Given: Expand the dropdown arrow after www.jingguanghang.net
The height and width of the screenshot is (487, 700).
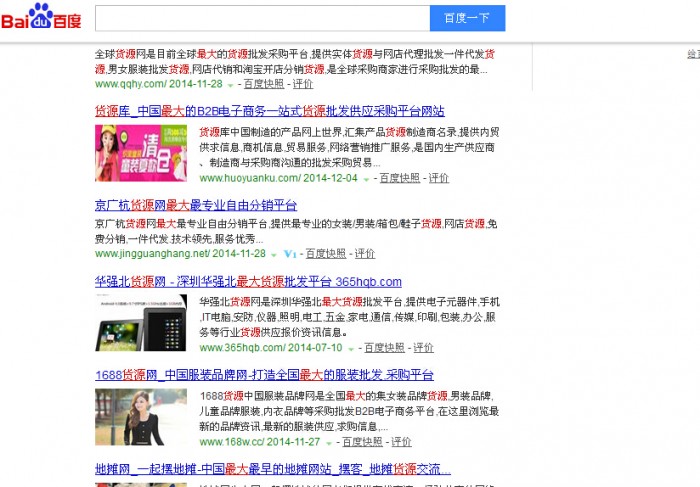Looking at the screenshot, I should [x=274, y=254].
